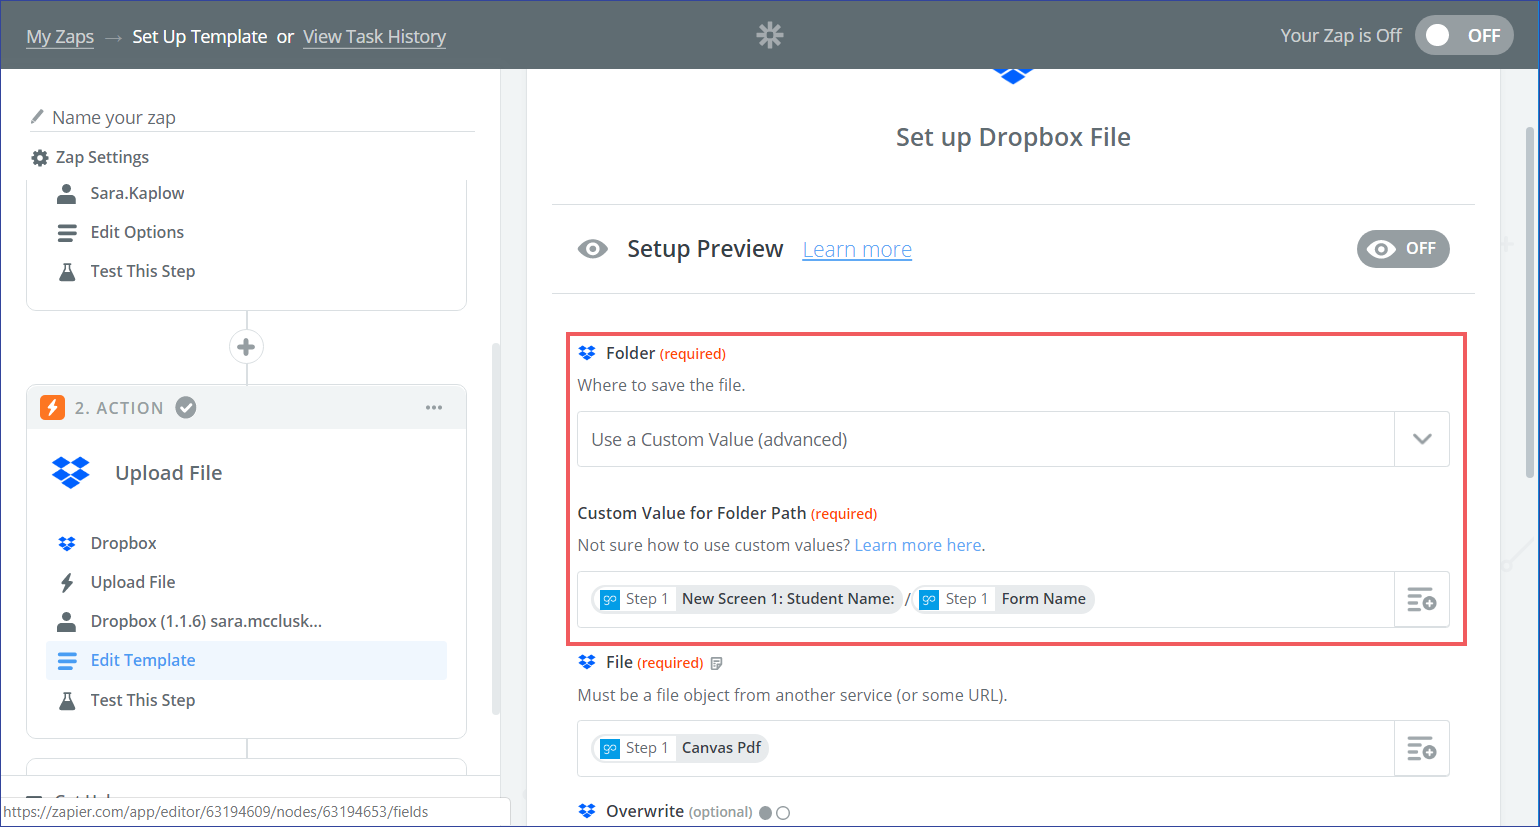
Task: Select Edit Options under step settings
Action: (136, 232)
